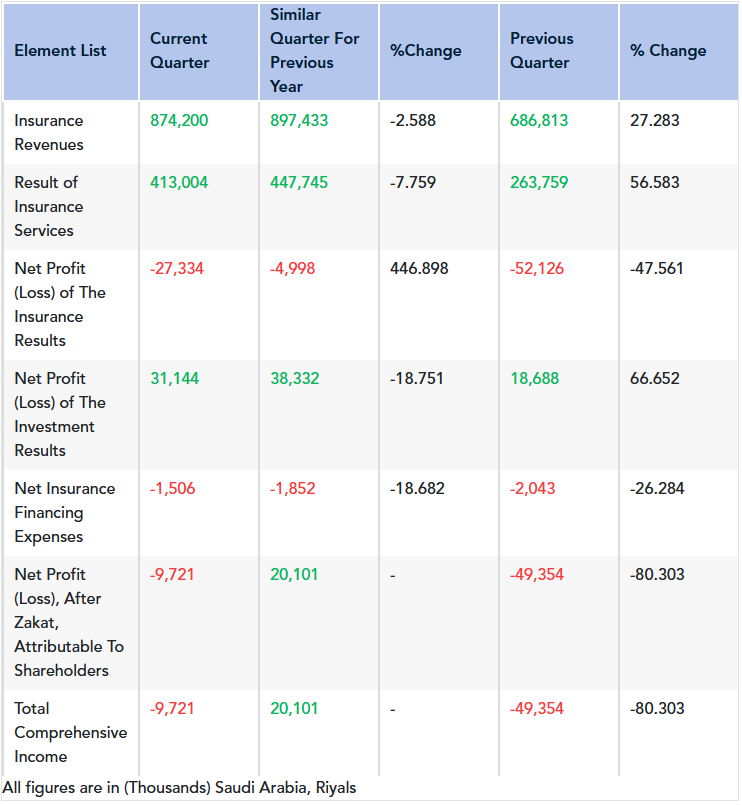
Task: Click the "Result of Insurance Services" label
Action: [48, 207]
